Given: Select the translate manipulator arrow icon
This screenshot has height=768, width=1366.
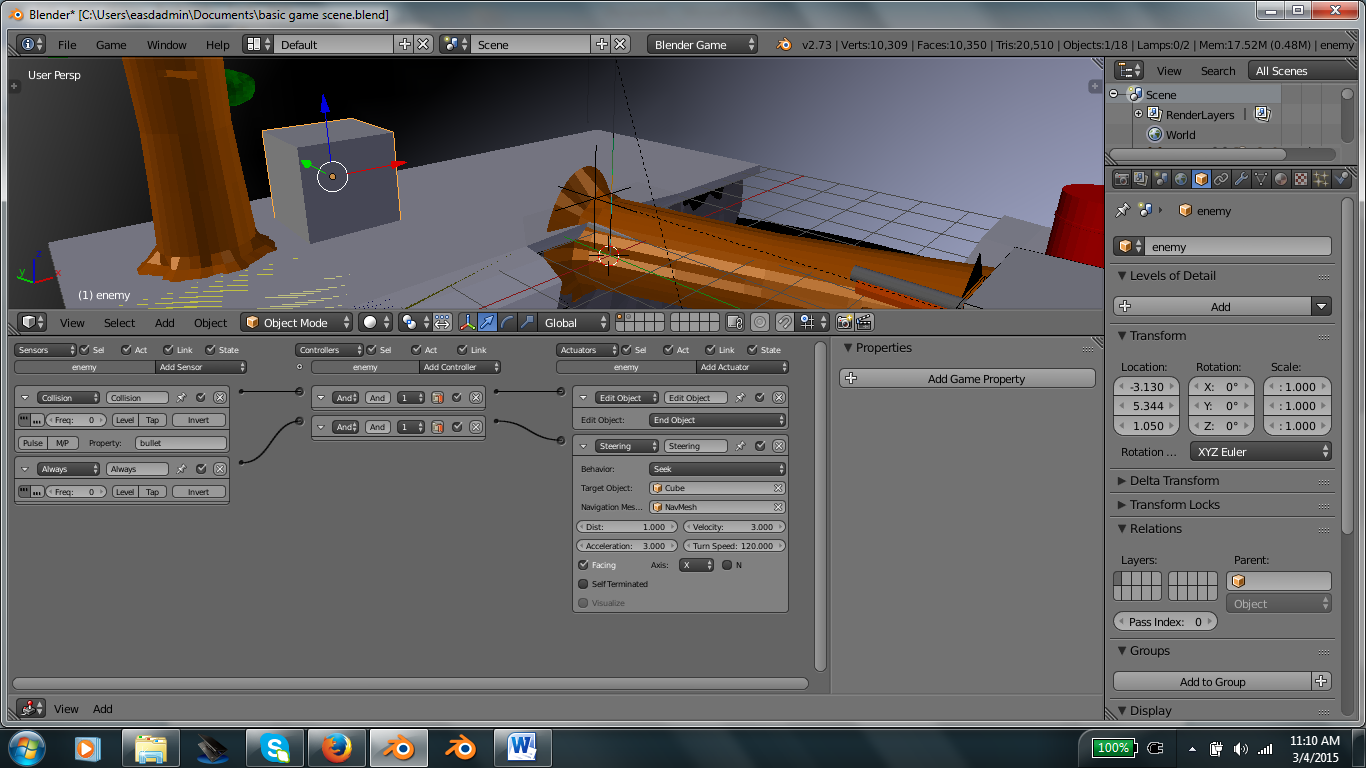Looking at the screenshot, I should (x=487, y=322).
